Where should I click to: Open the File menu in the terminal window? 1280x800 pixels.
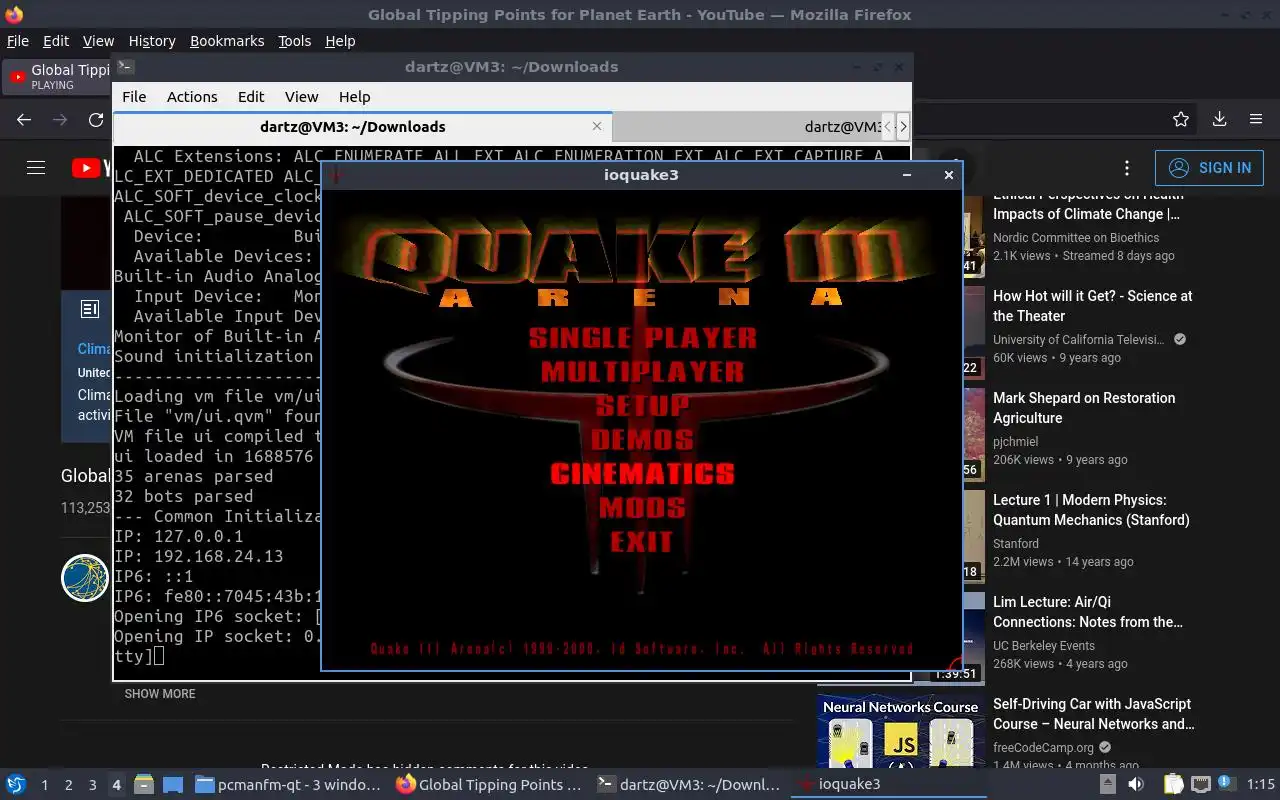(134, 97)
